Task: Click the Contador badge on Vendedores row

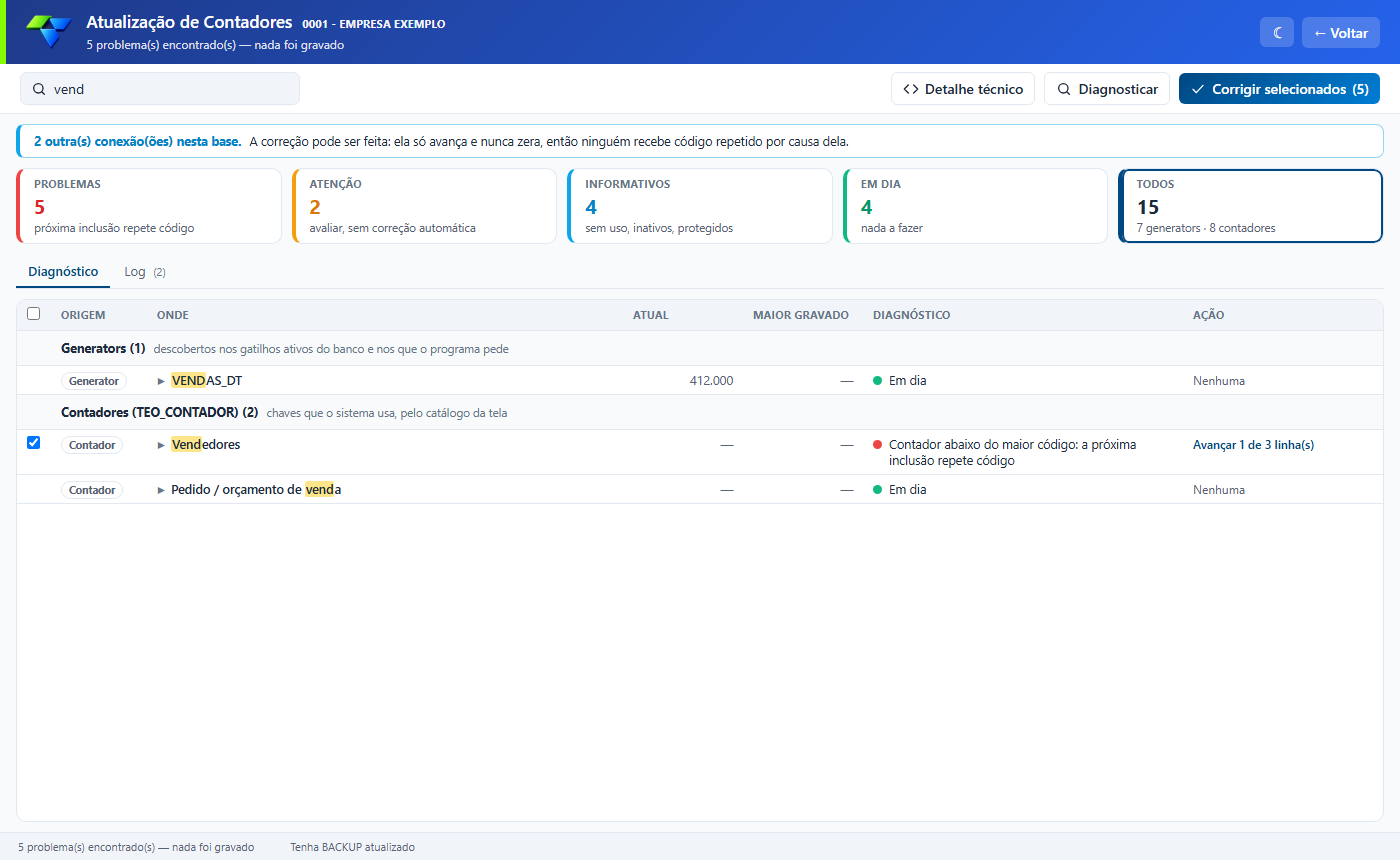Action: tap(92, 445)
